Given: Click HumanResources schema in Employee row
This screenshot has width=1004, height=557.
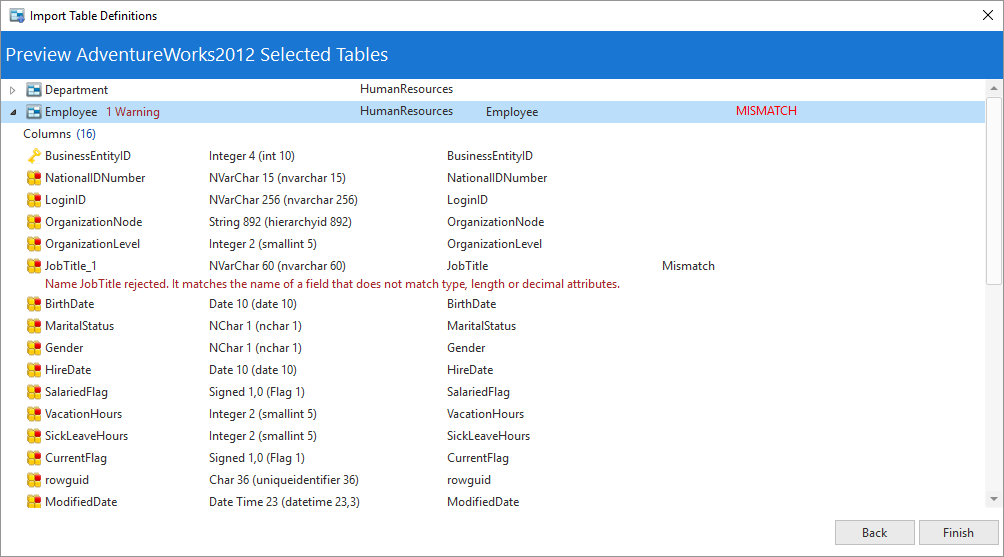Looking at the screenshot, I should (x=407, y=111).
